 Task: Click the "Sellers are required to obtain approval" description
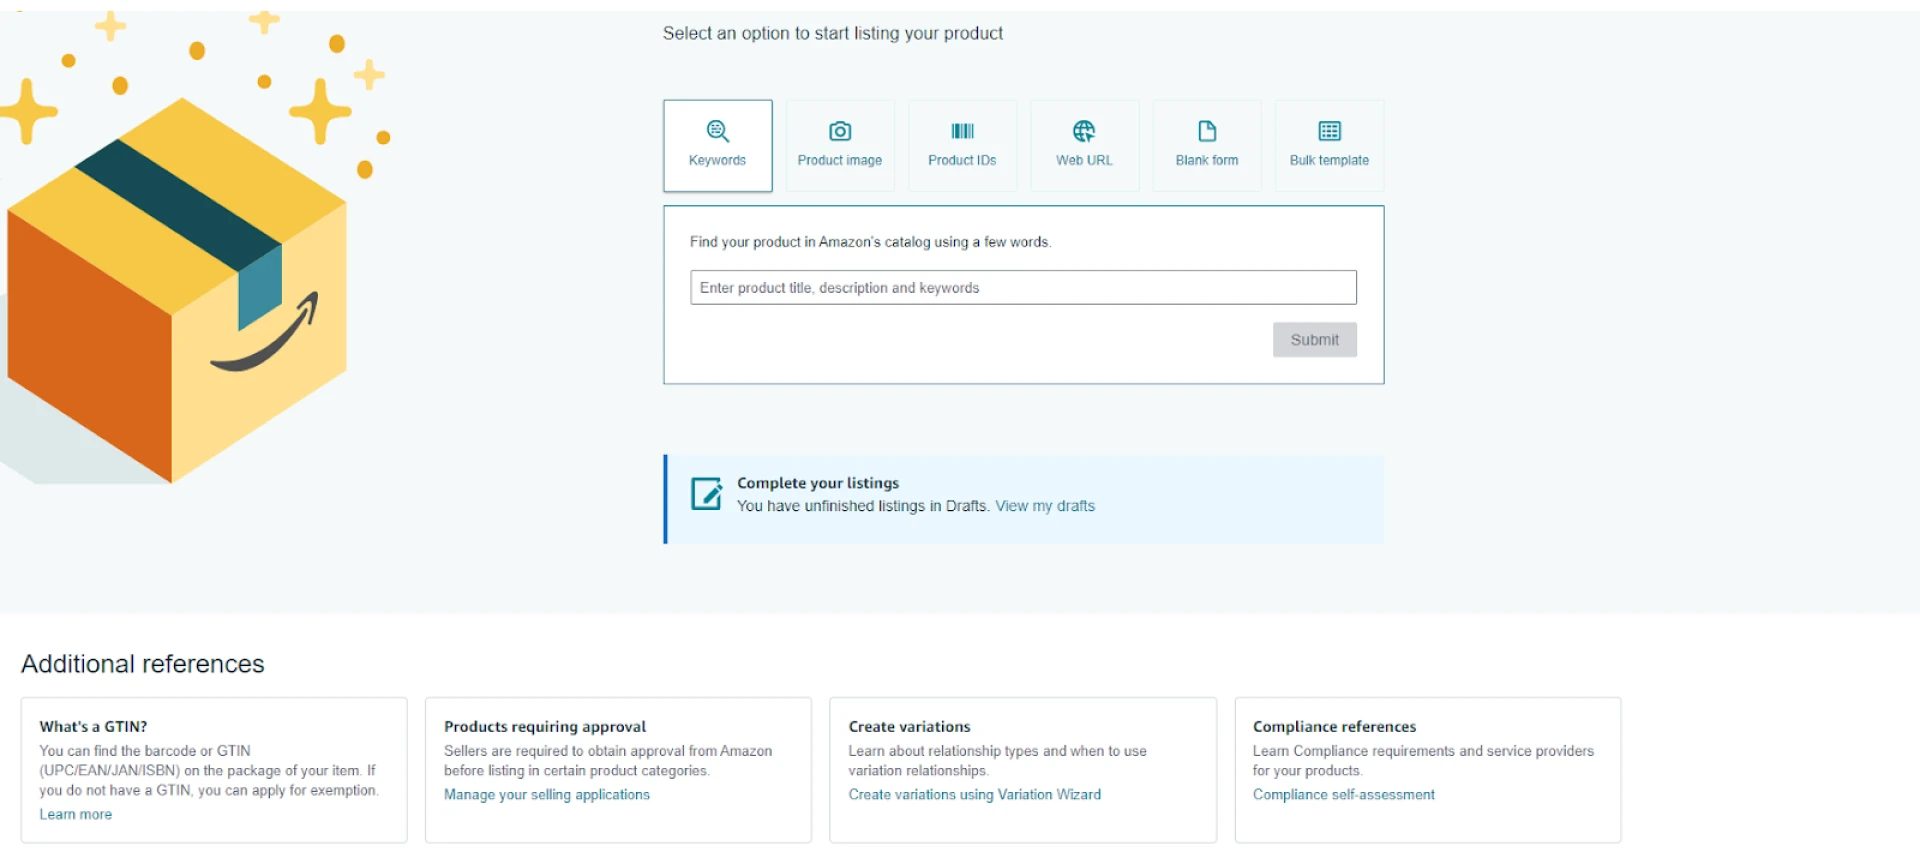point(608,761)
